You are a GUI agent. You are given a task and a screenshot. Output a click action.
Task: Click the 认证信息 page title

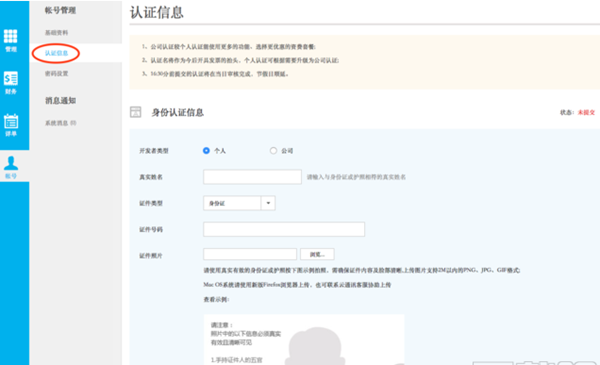(157, 12)
